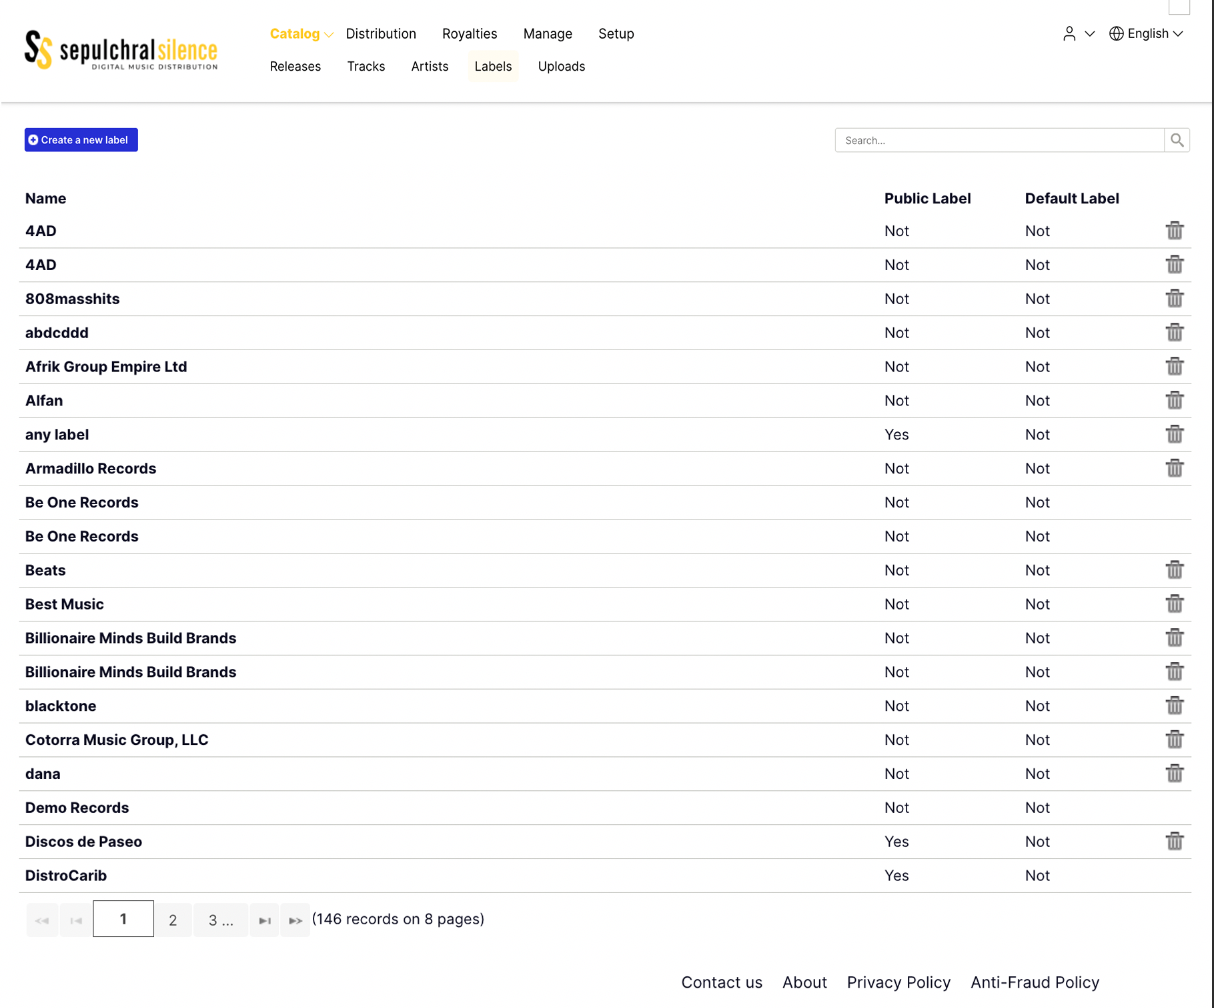Click the Sepulchral Silence logo
Viewport: 1214px width, 1008px height.
pyautogui.click(x=121, y=50)
